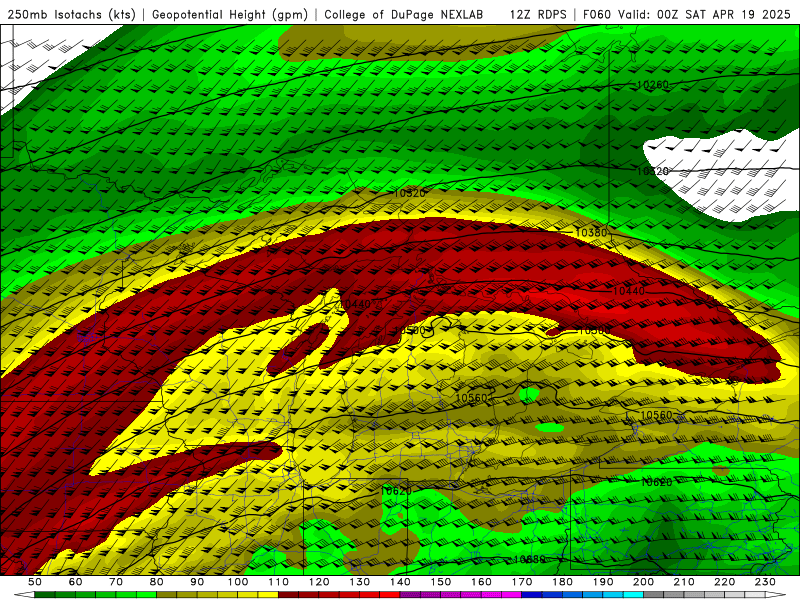Click the bright yellow swatch just before 110
The width and height of the screenshot is (800, 600).
coord(268,595)
